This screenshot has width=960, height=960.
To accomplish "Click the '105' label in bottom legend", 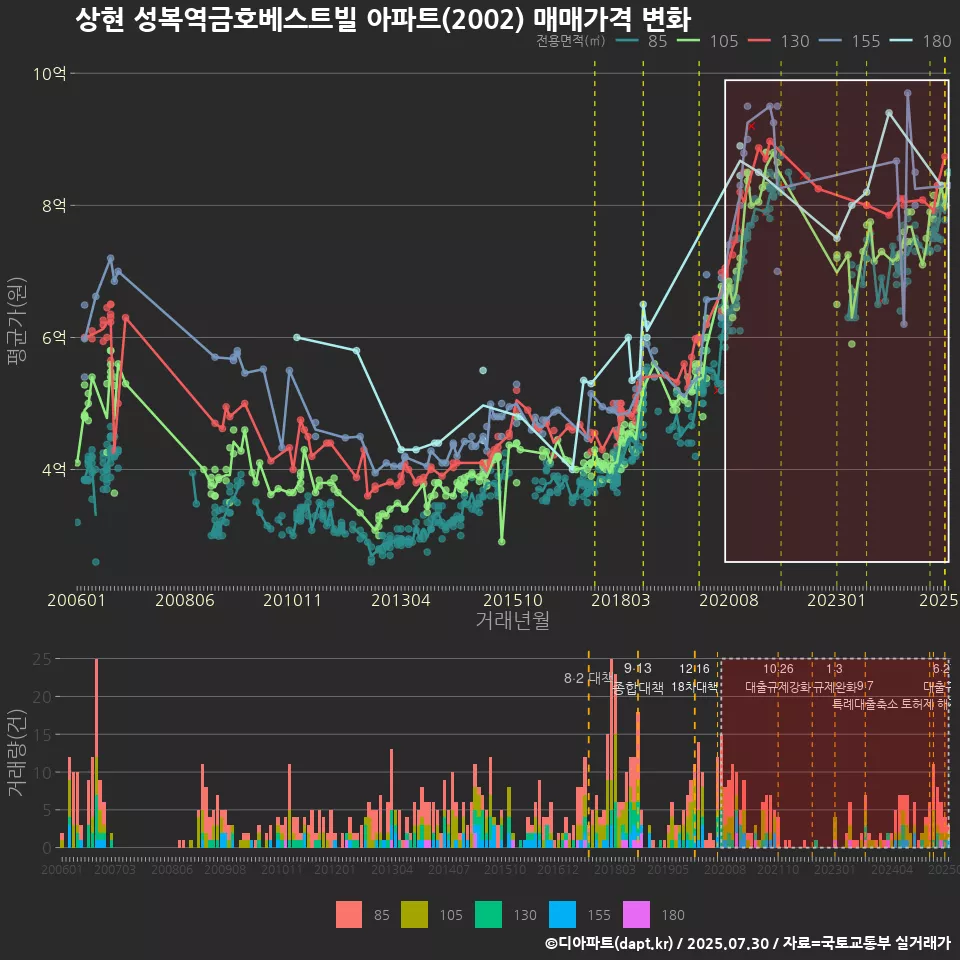I will pyautogui.click(x=451, y=915).
